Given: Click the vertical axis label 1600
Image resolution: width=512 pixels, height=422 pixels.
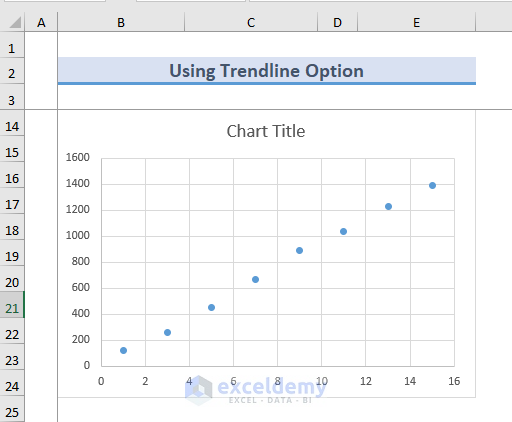Looking at the screenshot, I should point(78,157).
